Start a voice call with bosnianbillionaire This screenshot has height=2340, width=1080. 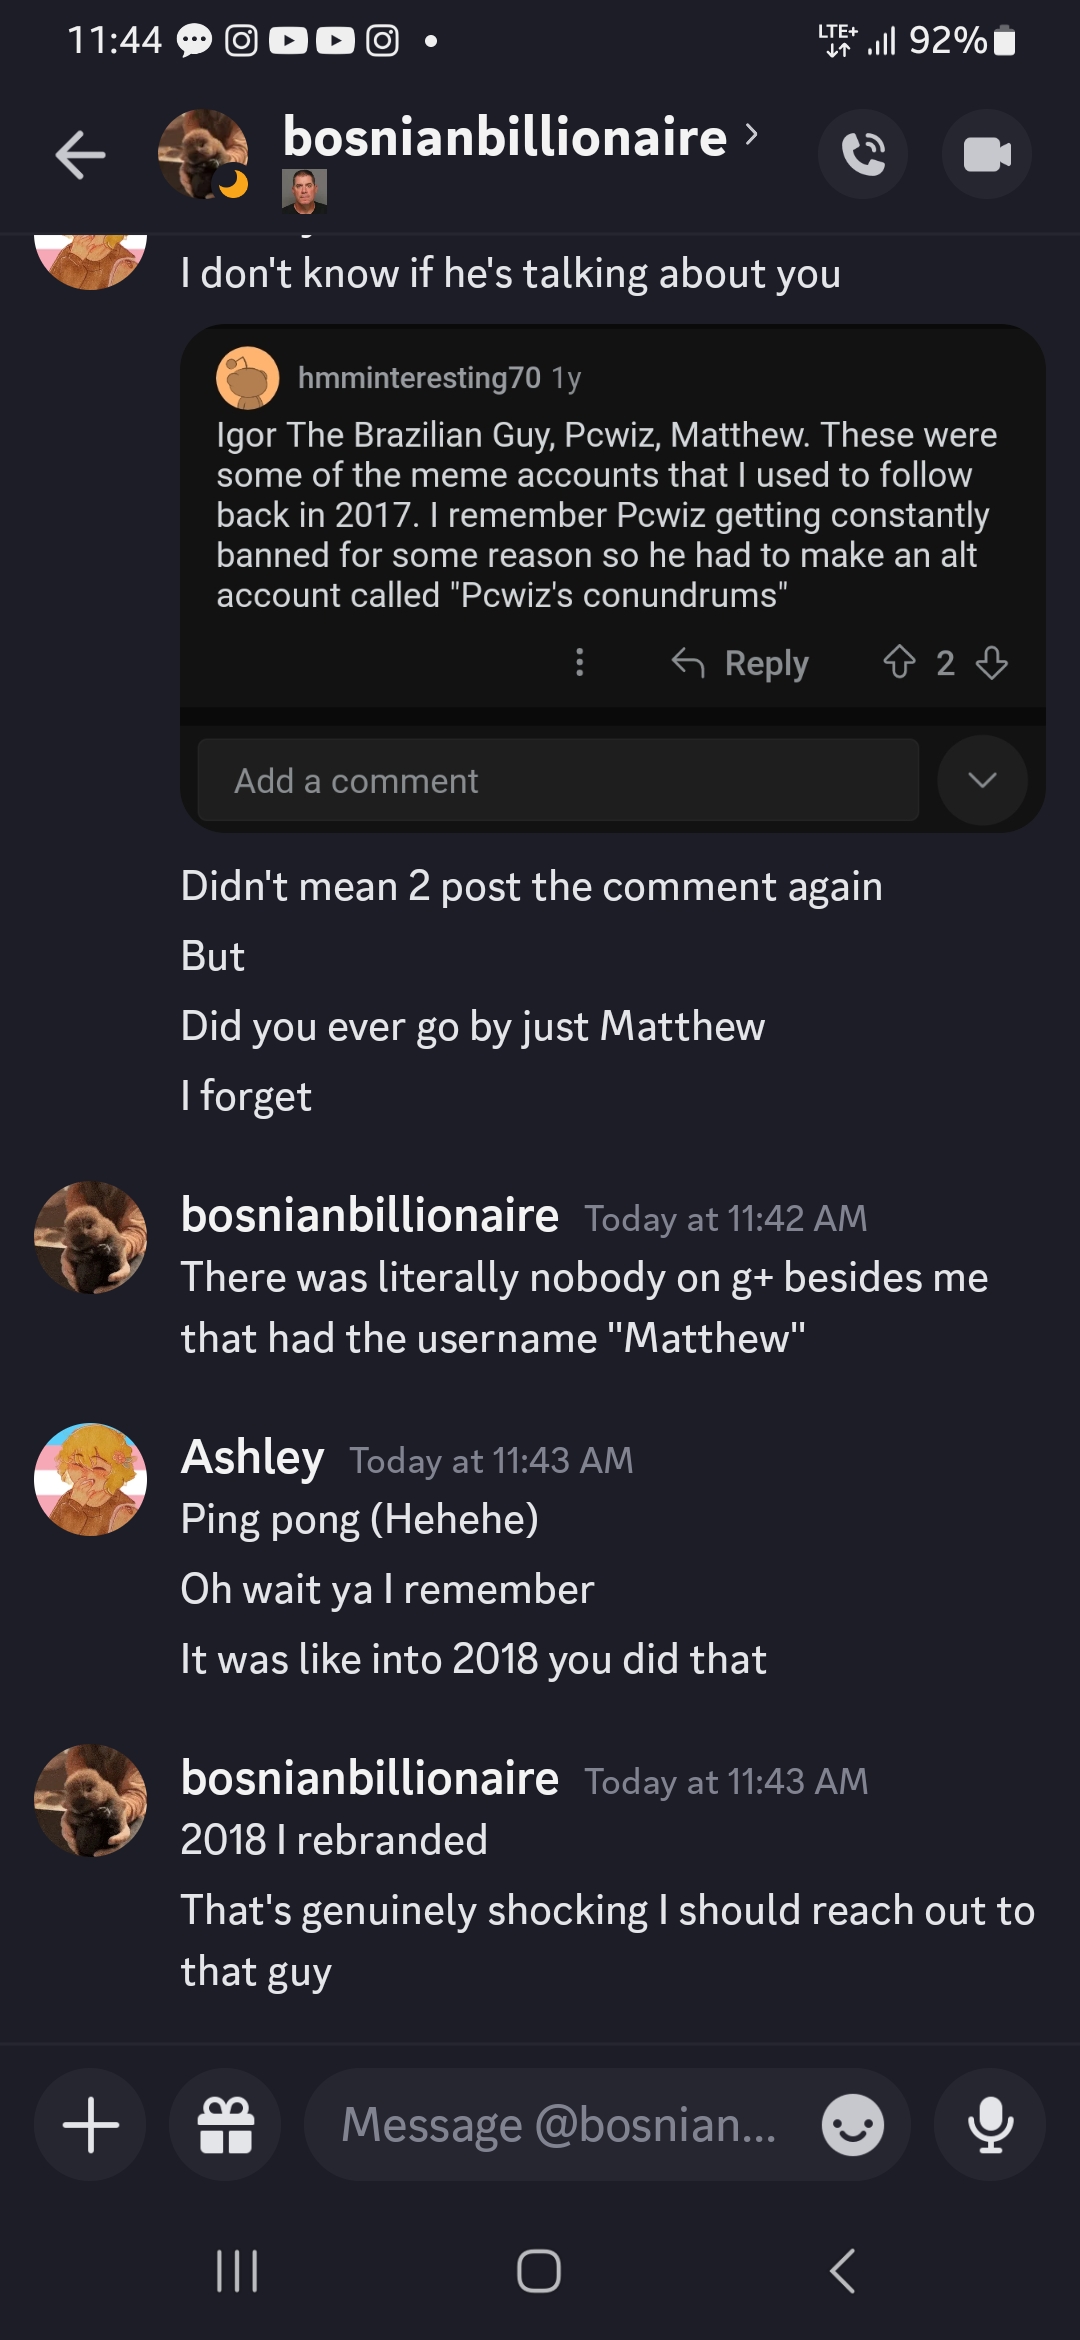click(x=863, y=154)
